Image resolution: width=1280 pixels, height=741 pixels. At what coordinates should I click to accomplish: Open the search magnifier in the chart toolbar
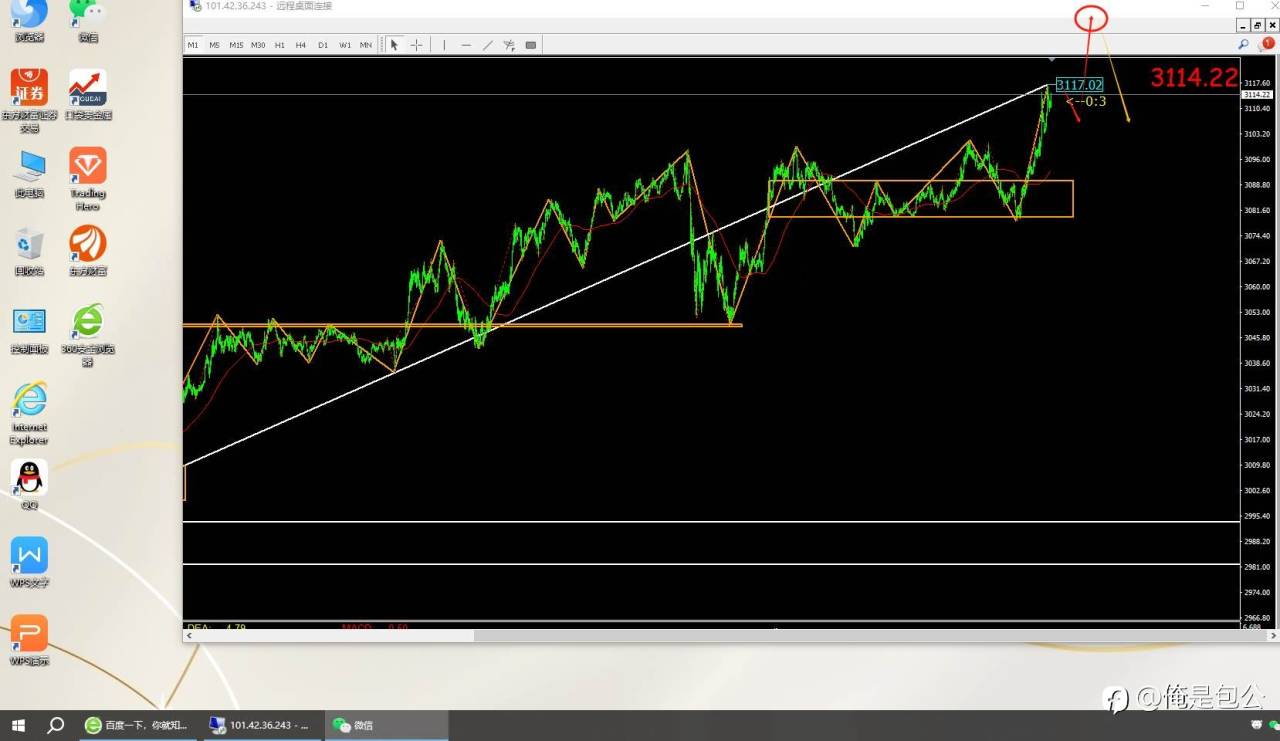1243,44
